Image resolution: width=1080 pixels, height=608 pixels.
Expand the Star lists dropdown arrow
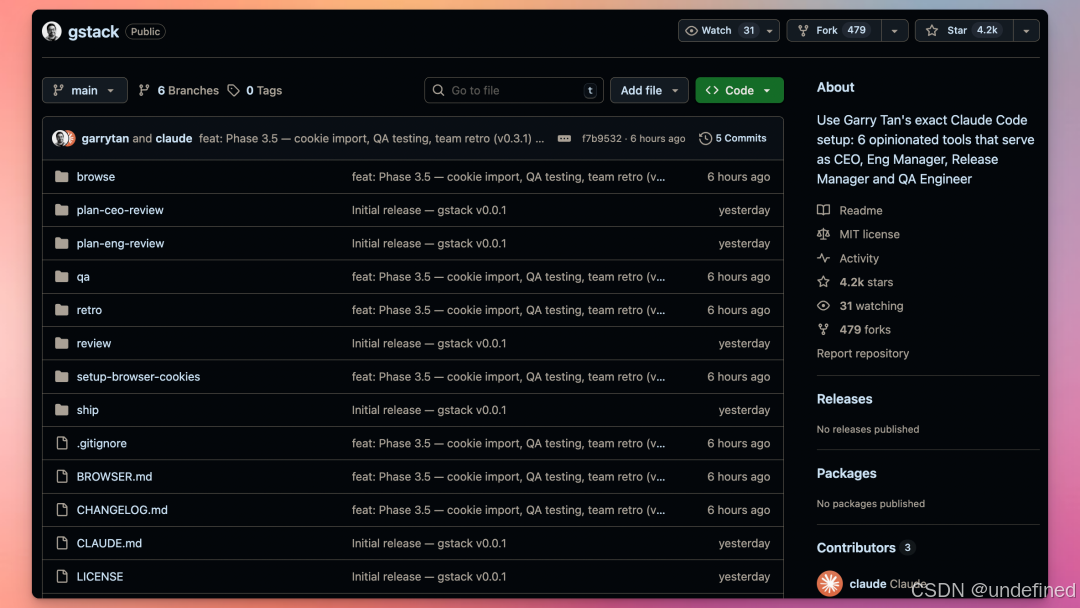(1026, 30)
